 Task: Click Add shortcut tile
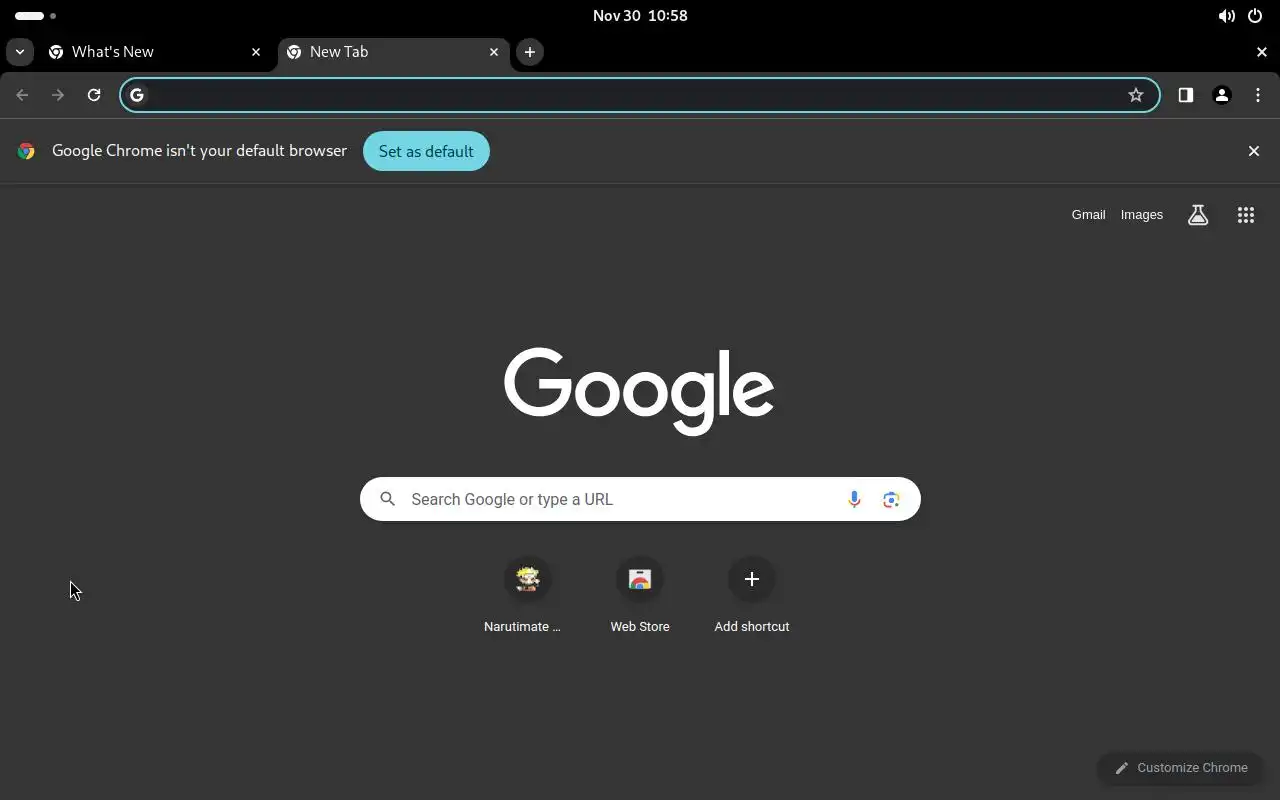[x=752, y=596]
